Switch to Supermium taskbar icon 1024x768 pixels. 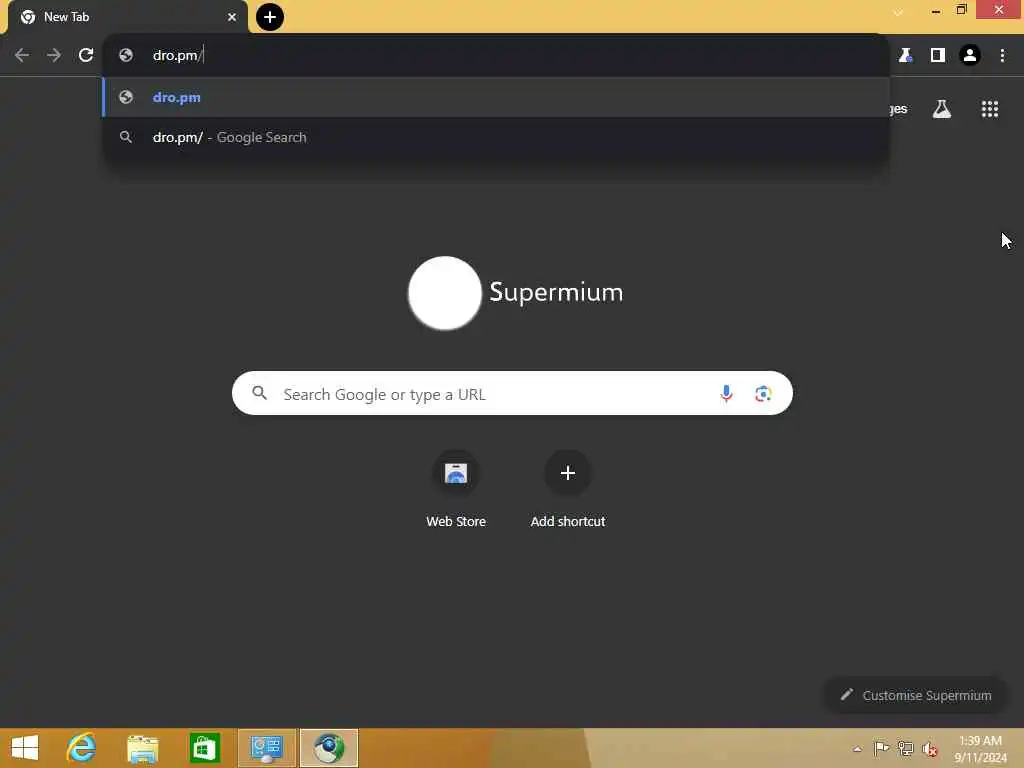coord(328,748)
